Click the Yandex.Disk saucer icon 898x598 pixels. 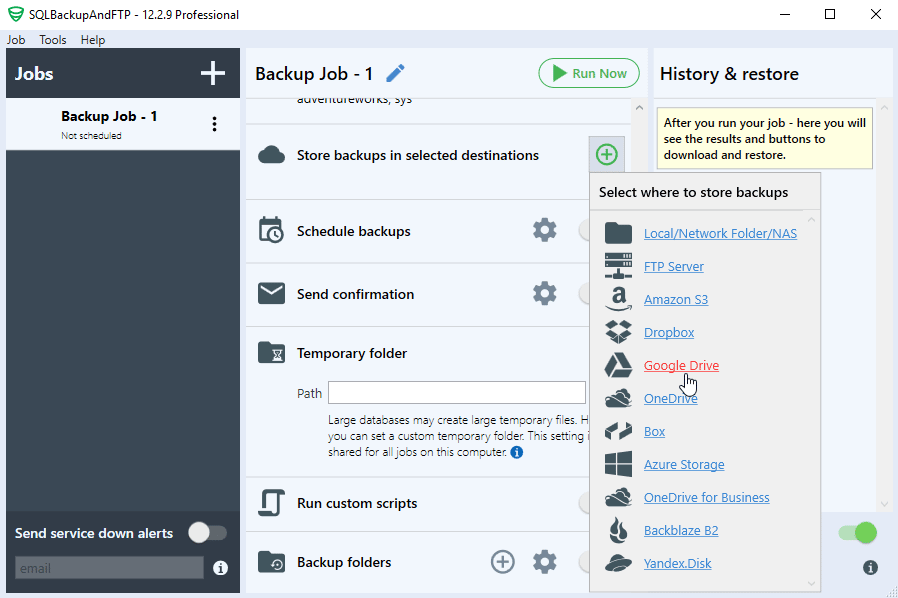pos(618,563)
